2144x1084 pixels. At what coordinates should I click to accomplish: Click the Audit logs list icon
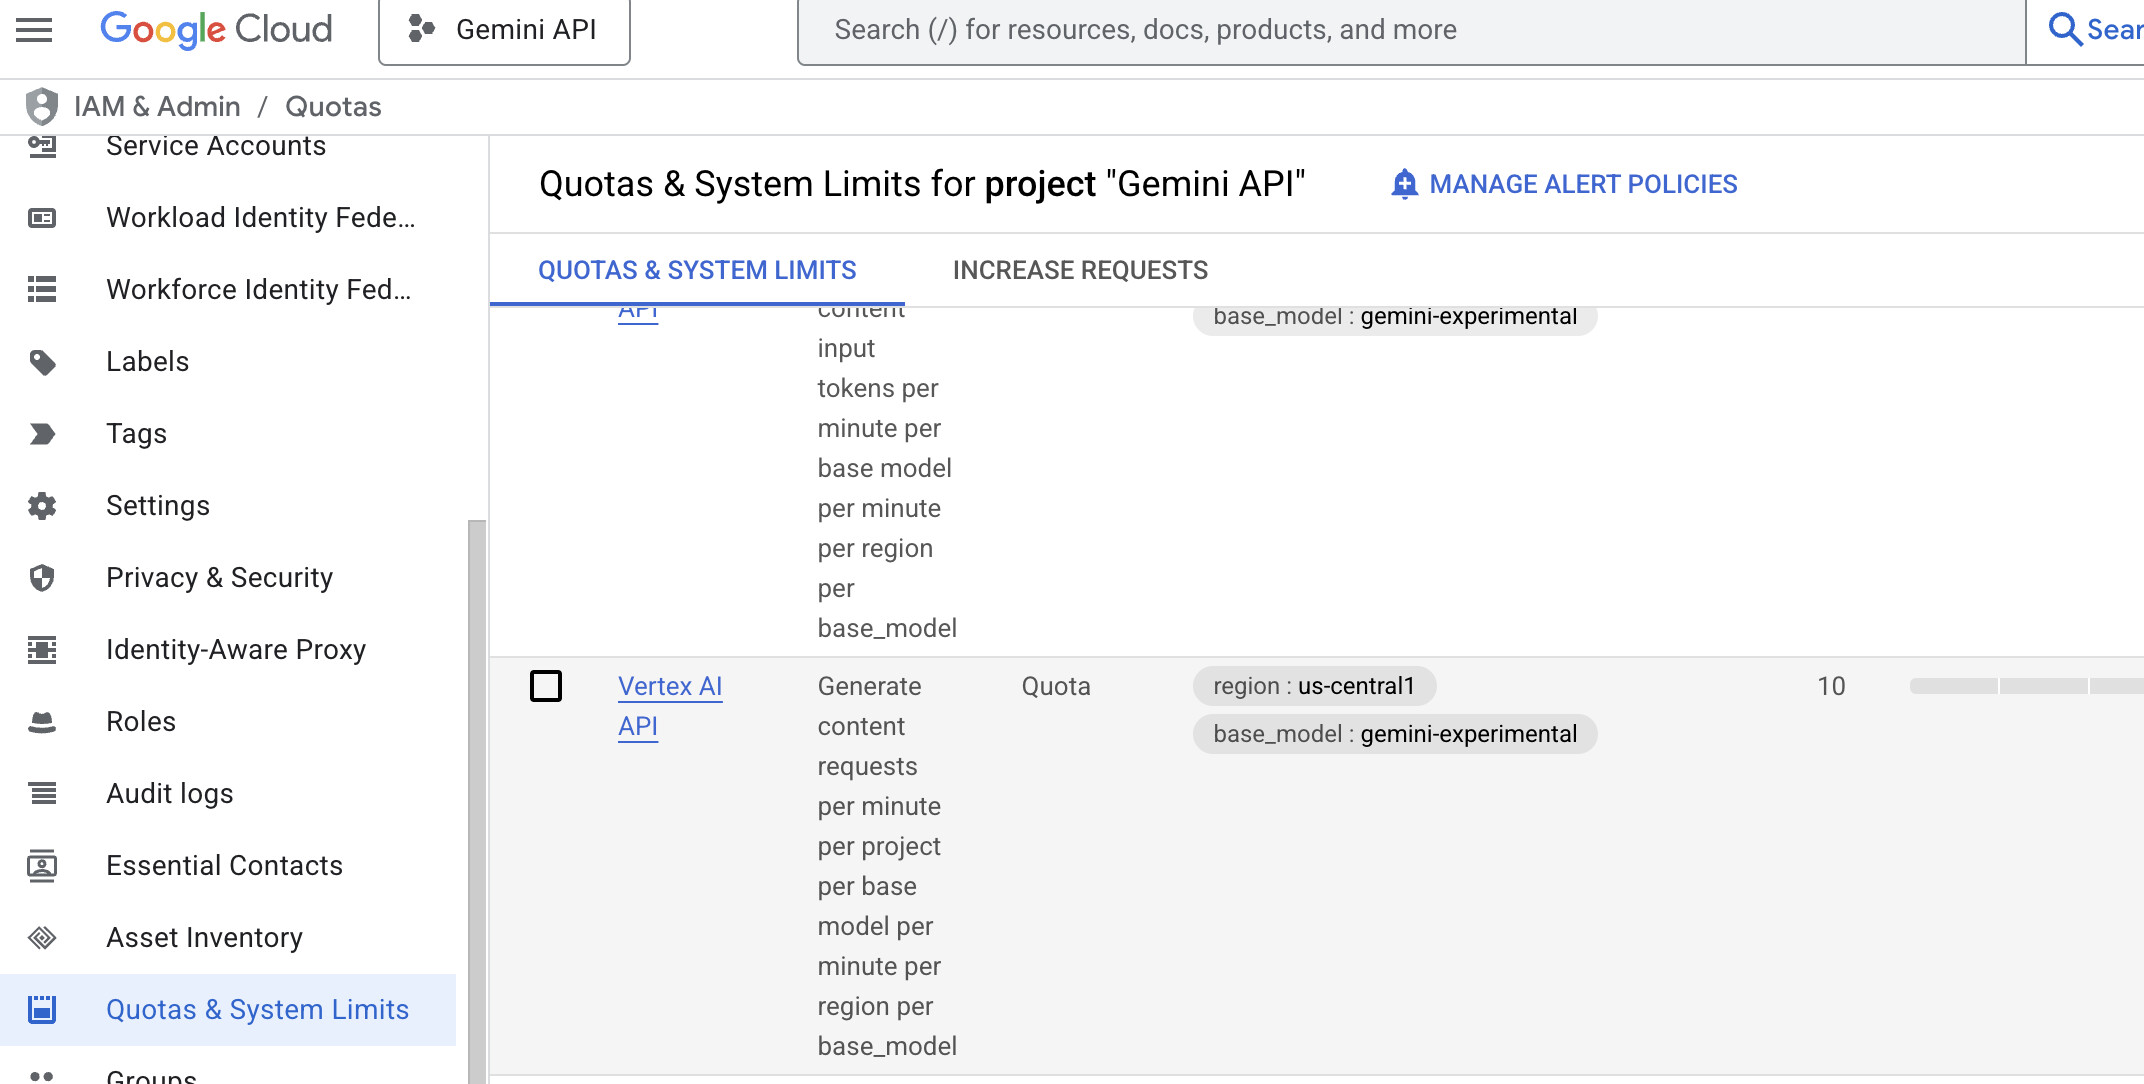point(42,794)
